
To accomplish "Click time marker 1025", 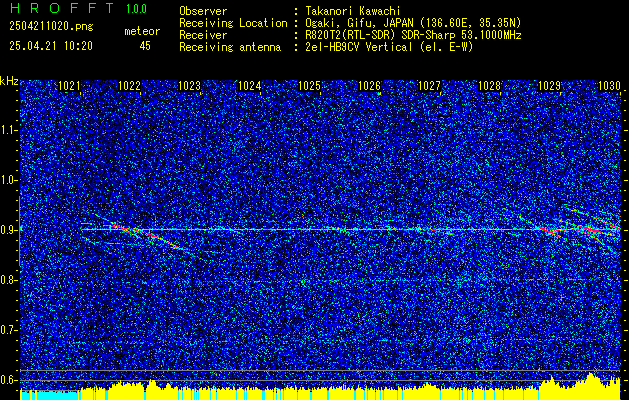I will tap(309, 86).
